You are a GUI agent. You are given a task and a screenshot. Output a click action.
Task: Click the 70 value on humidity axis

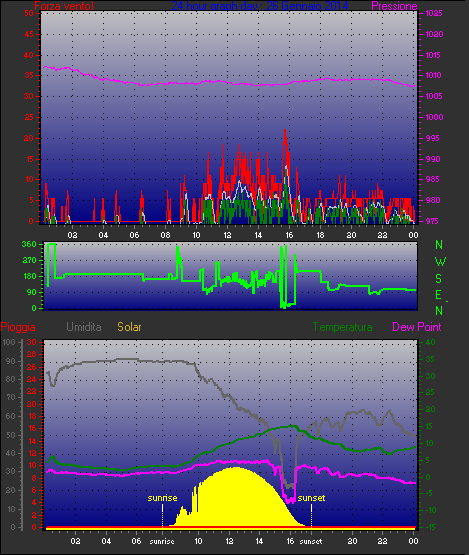(x=11, y=397)
